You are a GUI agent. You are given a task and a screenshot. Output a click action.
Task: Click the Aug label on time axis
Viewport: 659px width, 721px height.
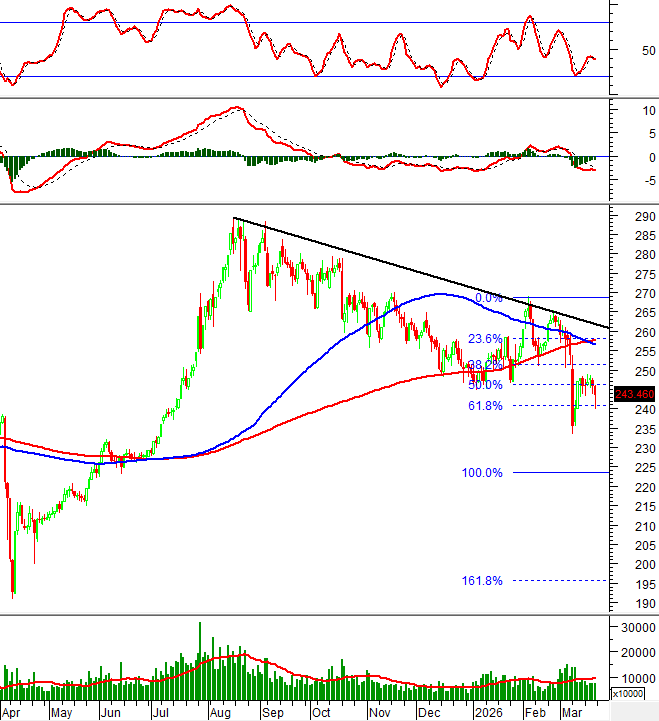point(221,713)
